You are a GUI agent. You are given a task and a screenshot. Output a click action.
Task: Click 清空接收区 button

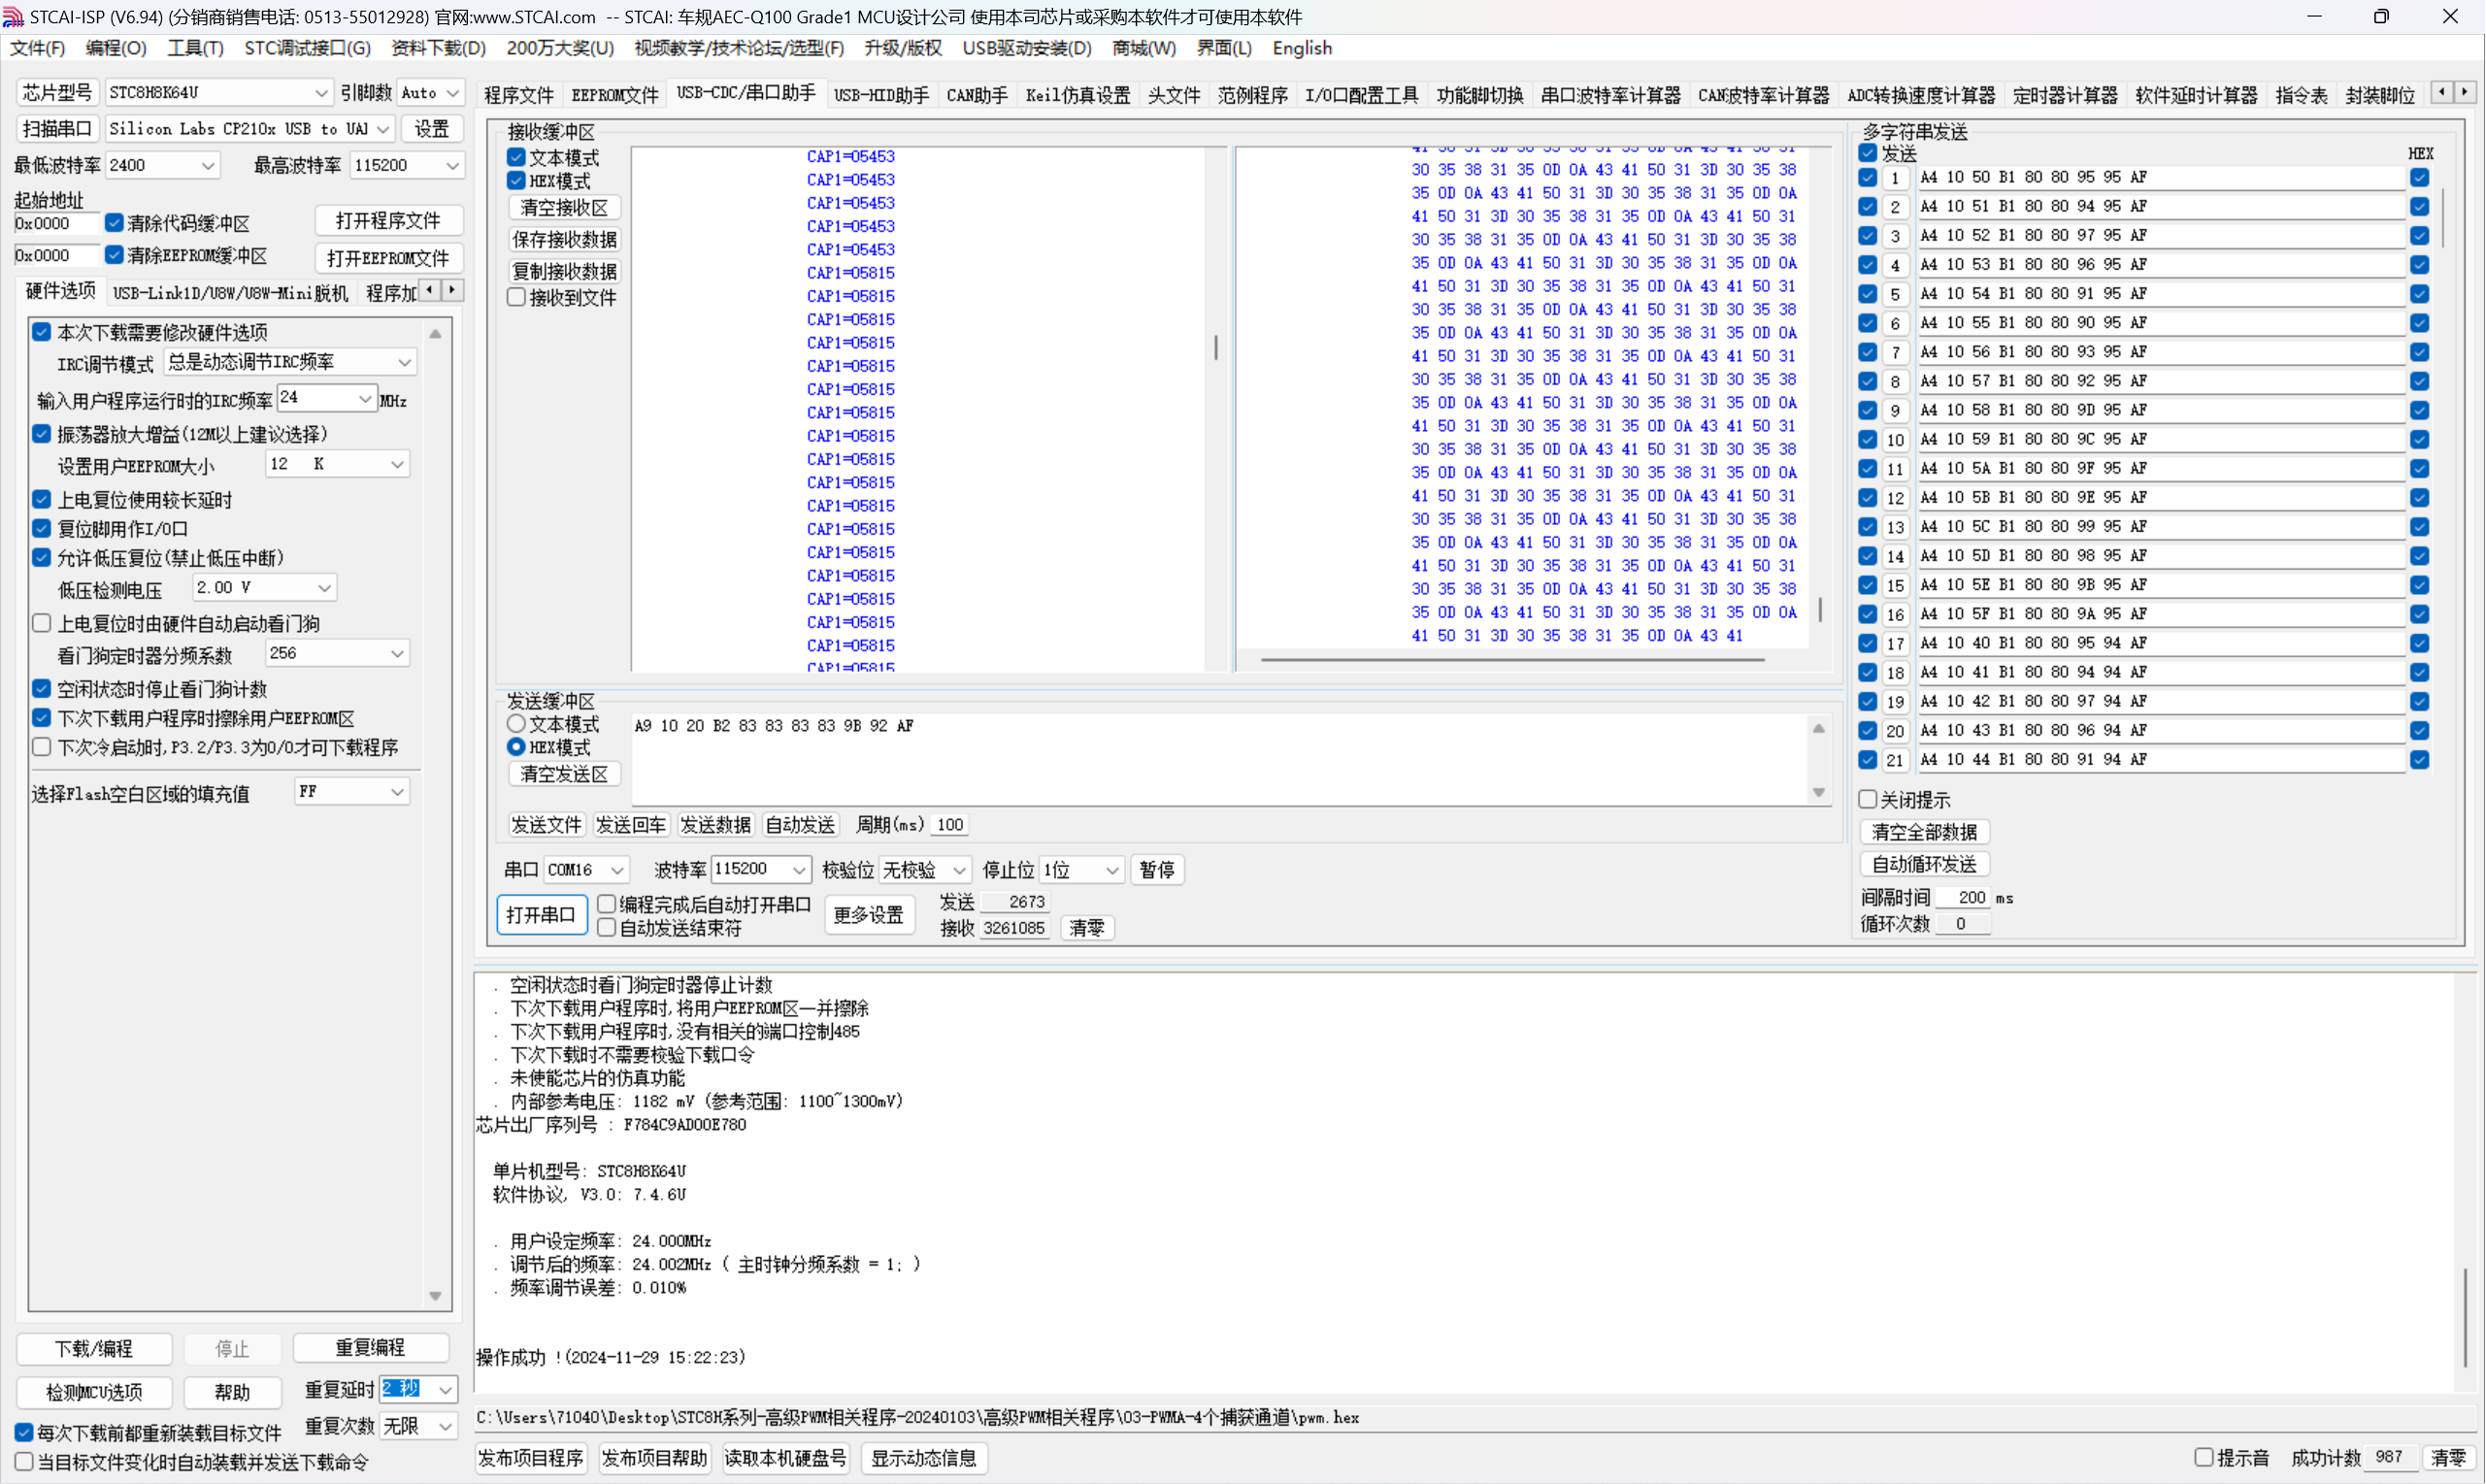pyautogui.click(x=564, y=207)
